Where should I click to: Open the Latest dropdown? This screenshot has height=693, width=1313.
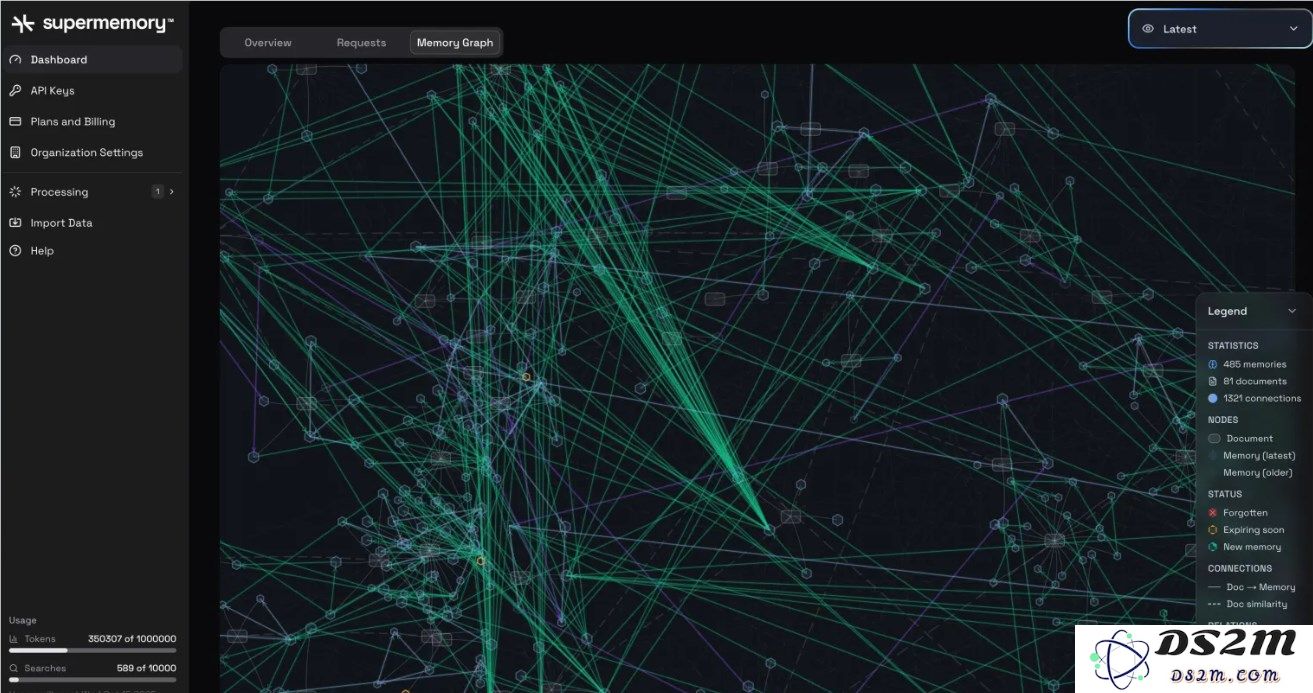(x=1294, y=28)
